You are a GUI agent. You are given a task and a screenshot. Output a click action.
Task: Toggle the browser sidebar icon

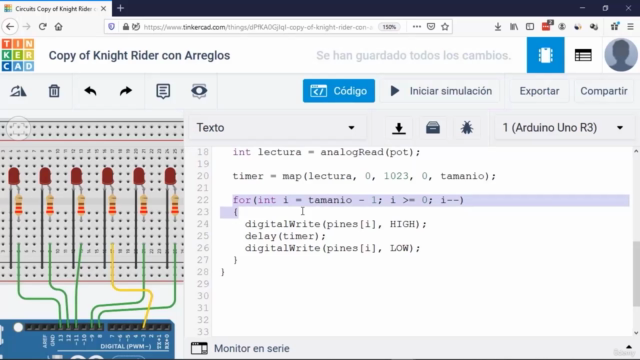click(x=530, y=27)
